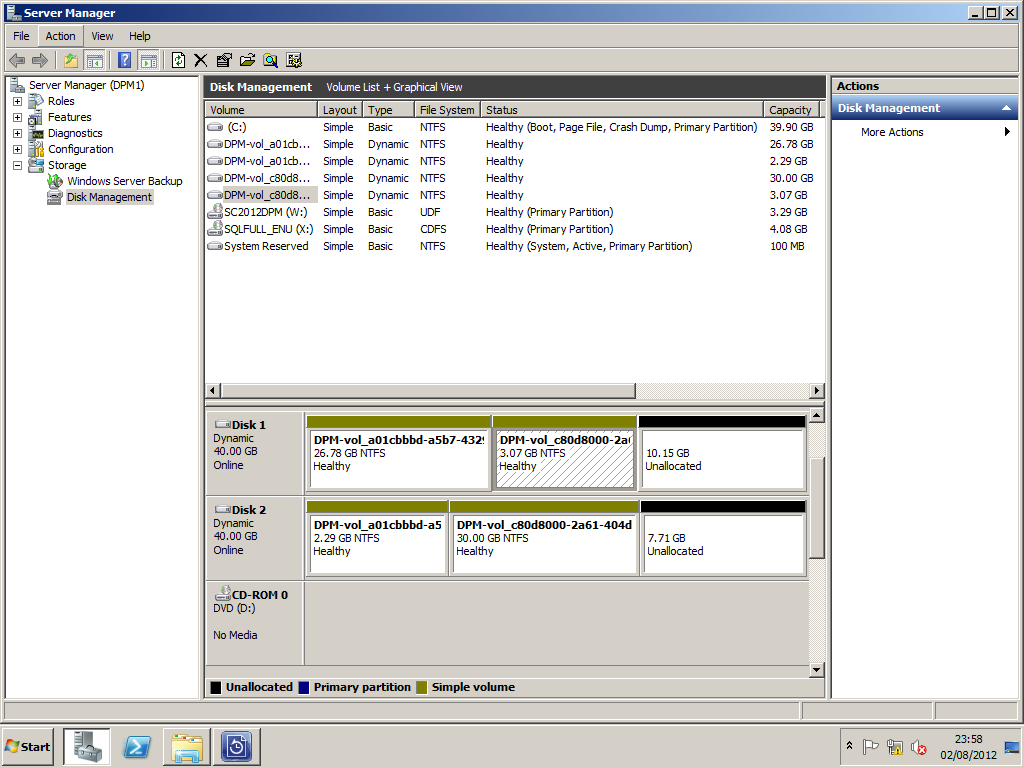Sort by the Layout column header
The image size is (1024, 768).
[340, 110]
